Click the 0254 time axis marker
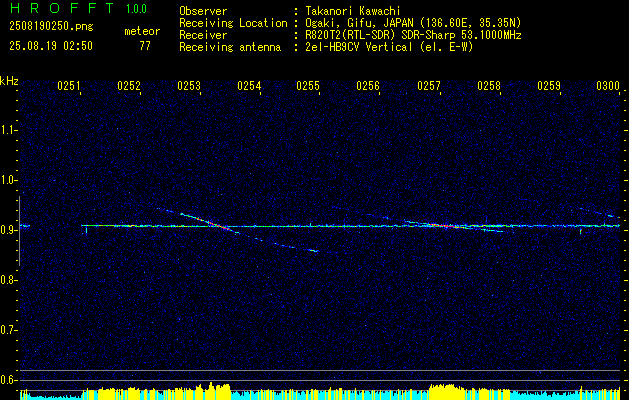 [249, 85]
